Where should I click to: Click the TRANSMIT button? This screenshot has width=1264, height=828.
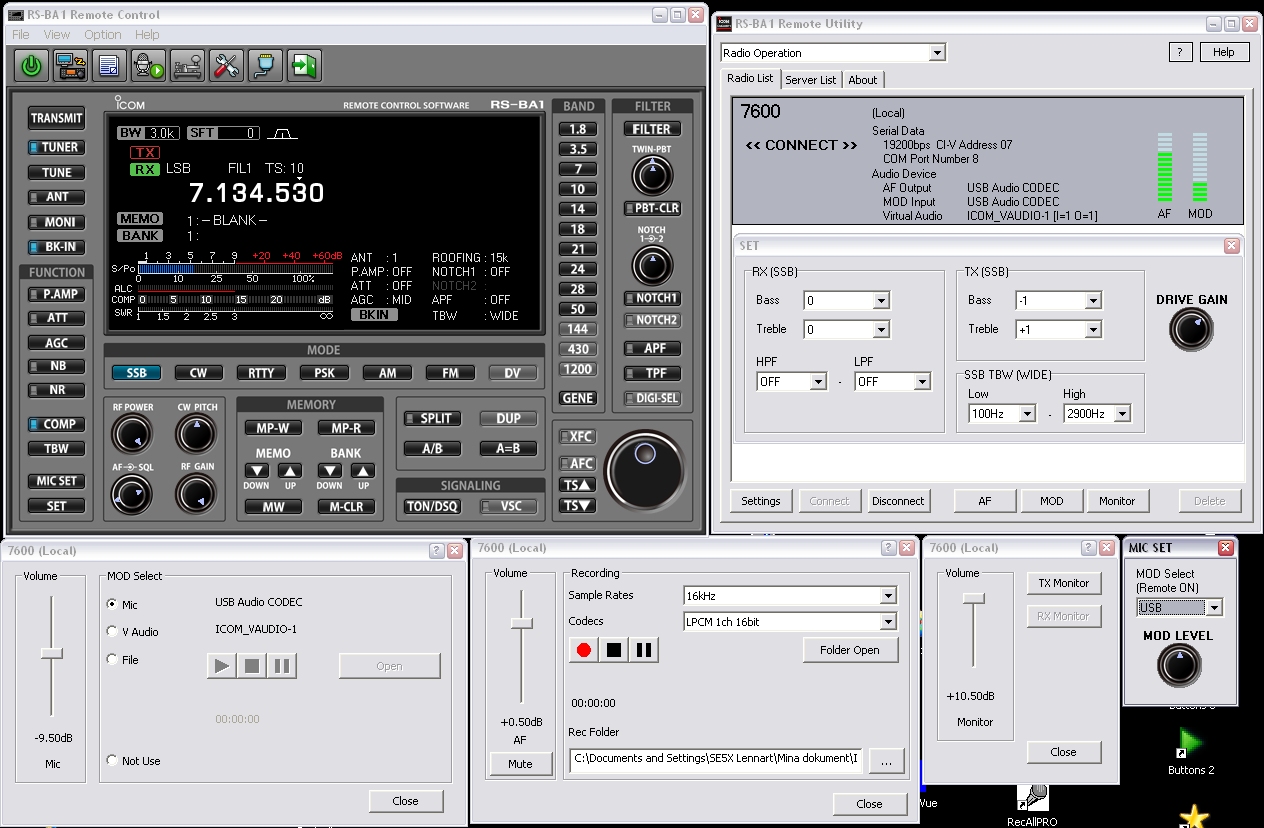[56, 118]
